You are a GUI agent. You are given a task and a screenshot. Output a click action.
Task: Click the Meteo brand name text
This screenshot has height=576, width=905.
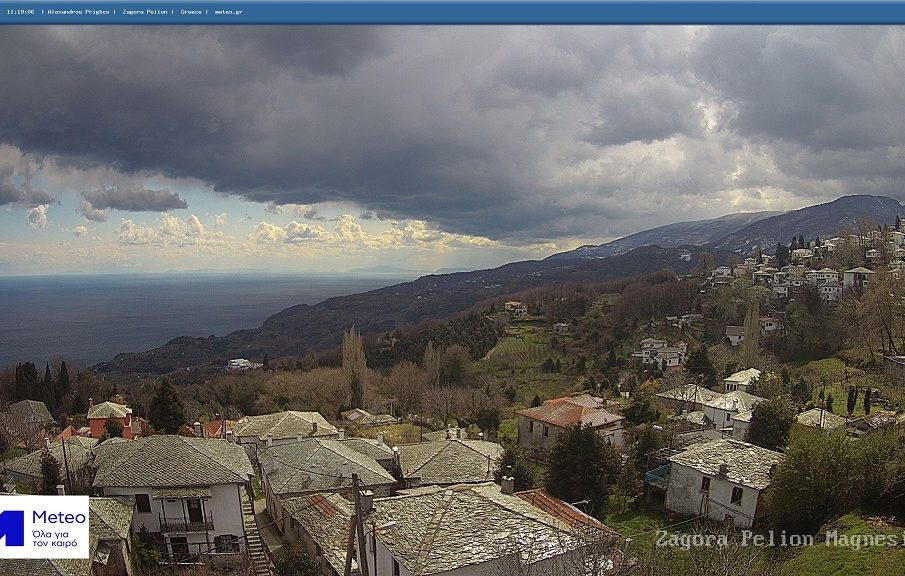59,518
